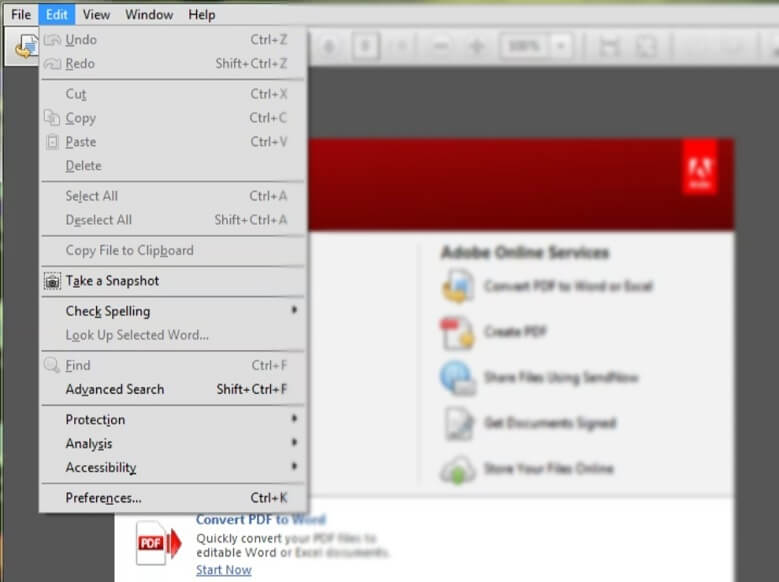Viewport: 779px width, 582px height.
Task: Click the export PDF toolbar icon
Action: (25, 47)
